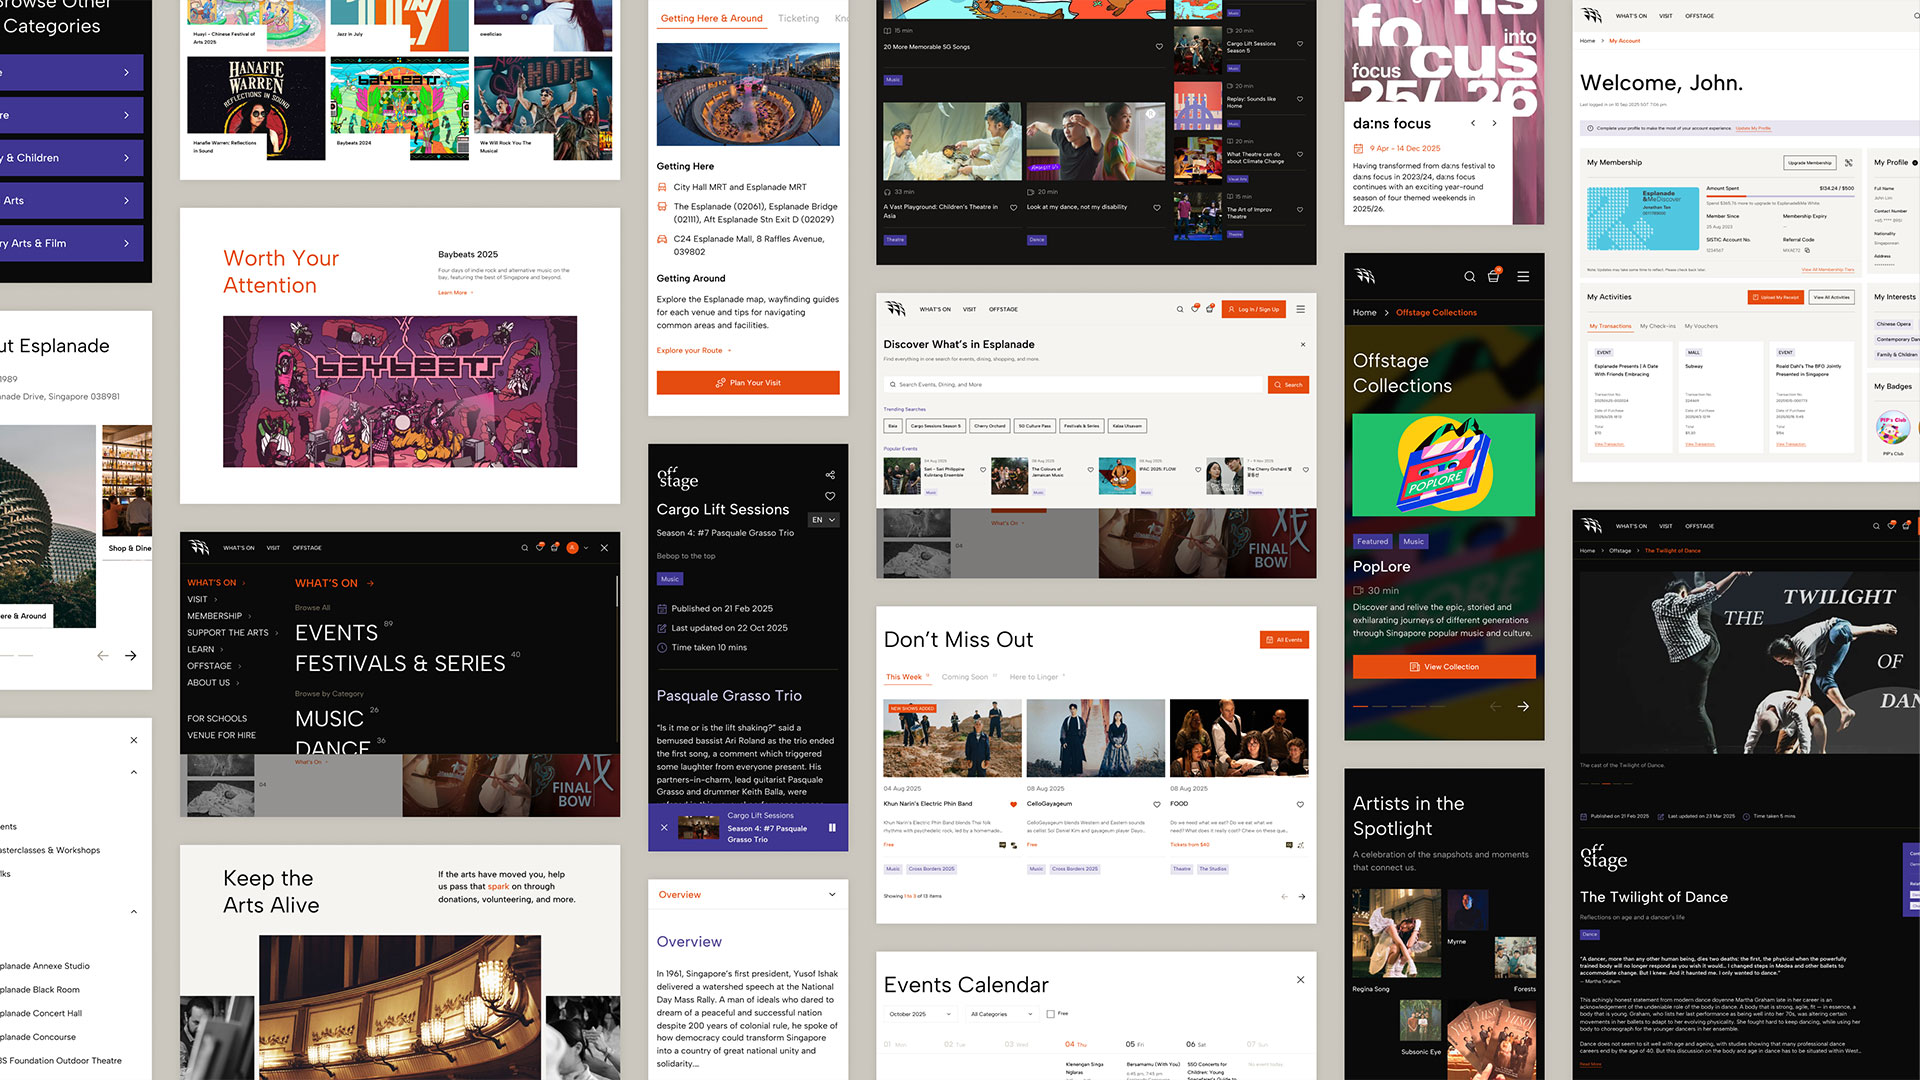Click next arrow in Offstage Collections carousel
The width and height of the screenshot is (1920, 1080).
(1523, 706)
